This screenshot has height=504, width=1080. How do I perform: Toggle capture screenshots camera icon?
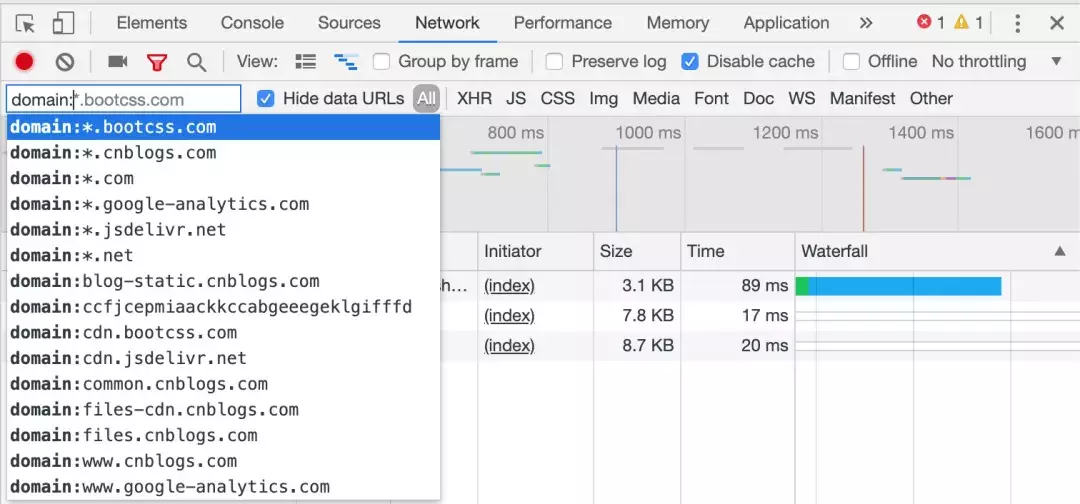118,62
